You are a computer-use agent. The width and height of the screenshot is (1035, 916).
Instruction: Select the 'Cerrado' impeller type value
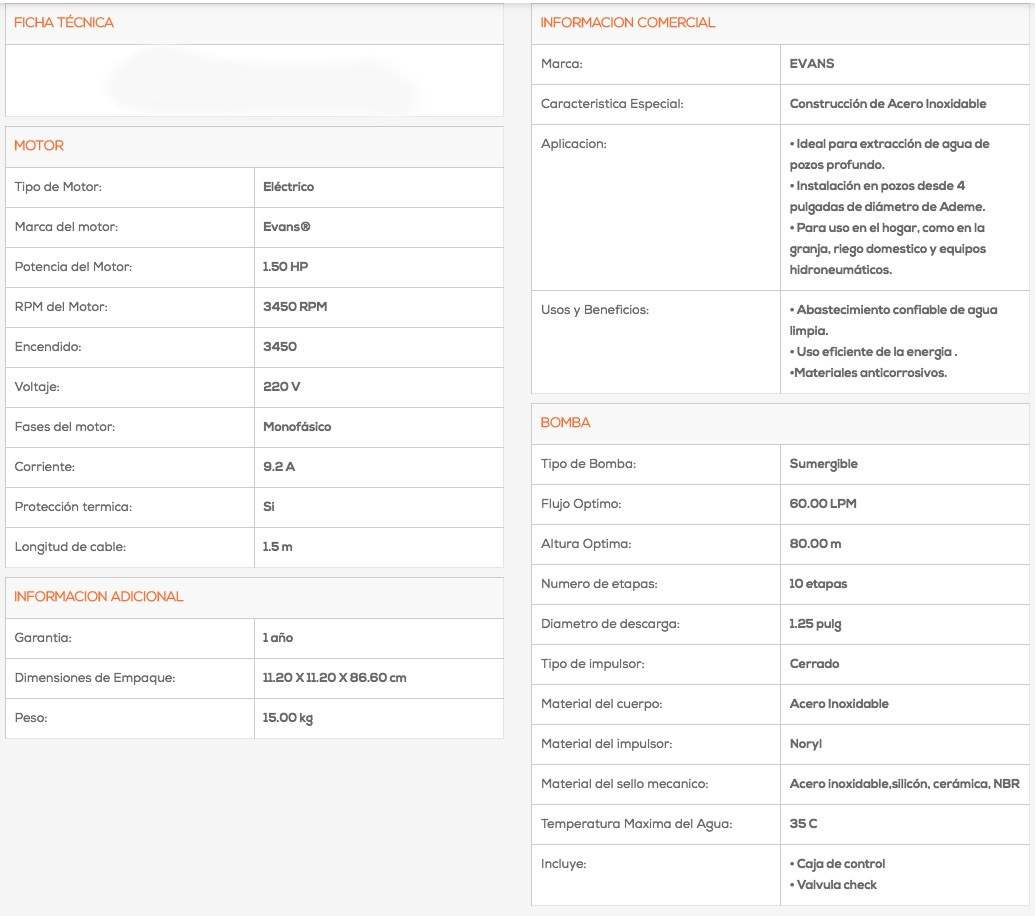tap(814, 664)
